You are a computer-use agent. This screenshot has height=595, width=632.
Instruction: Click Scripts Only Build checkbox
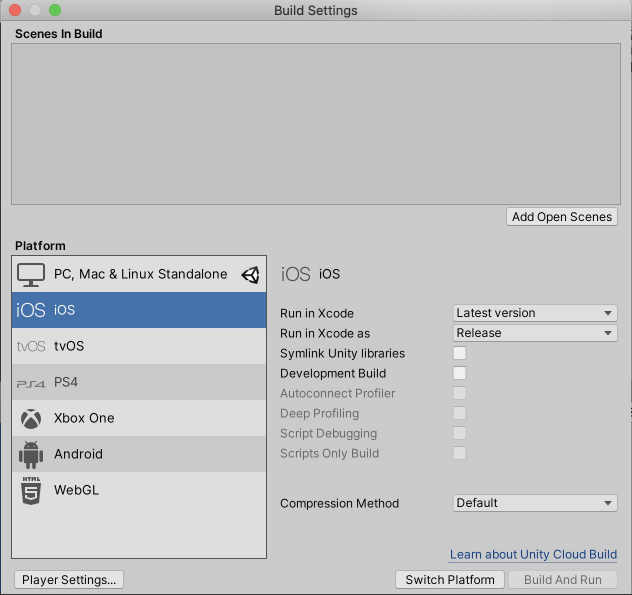(459, 453)
